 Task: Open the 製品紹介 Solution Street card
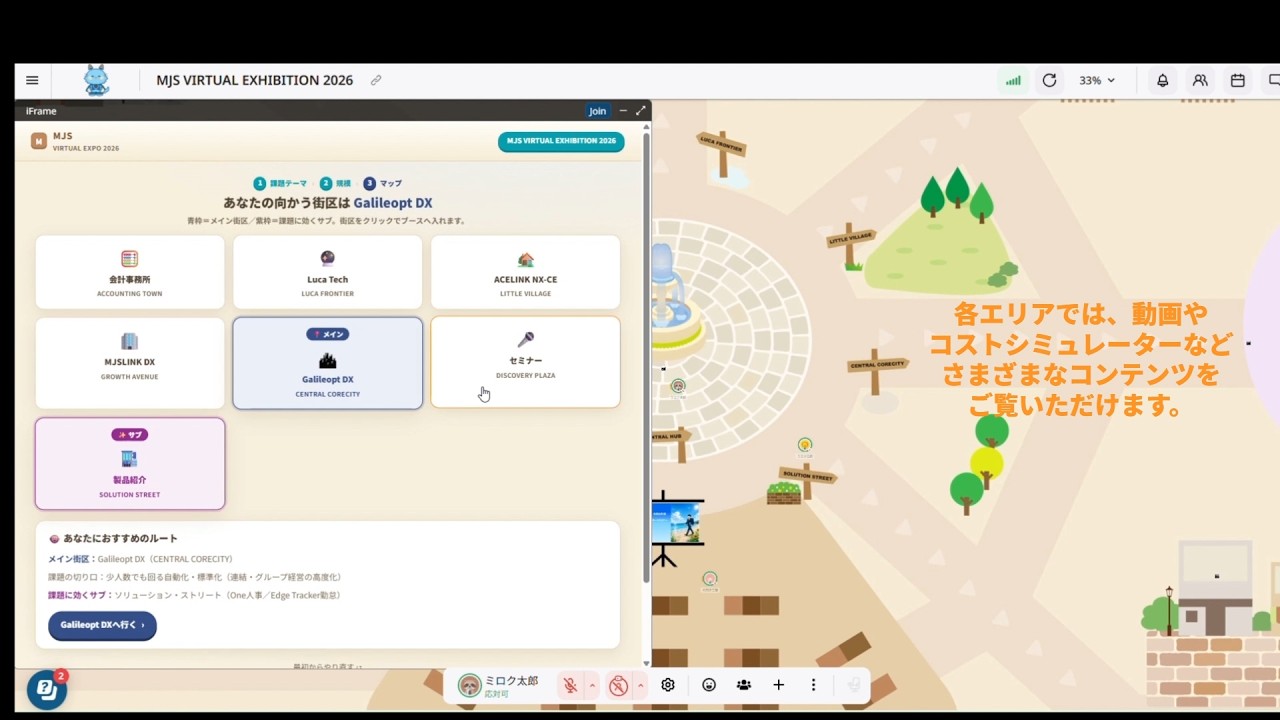click(x=130, y=464)
